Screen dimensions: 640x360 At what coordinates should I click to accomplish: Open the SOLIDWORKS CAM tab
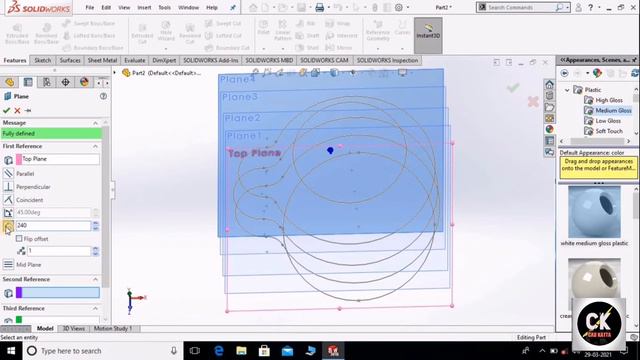pyautogui.click(x=324, y=60)
